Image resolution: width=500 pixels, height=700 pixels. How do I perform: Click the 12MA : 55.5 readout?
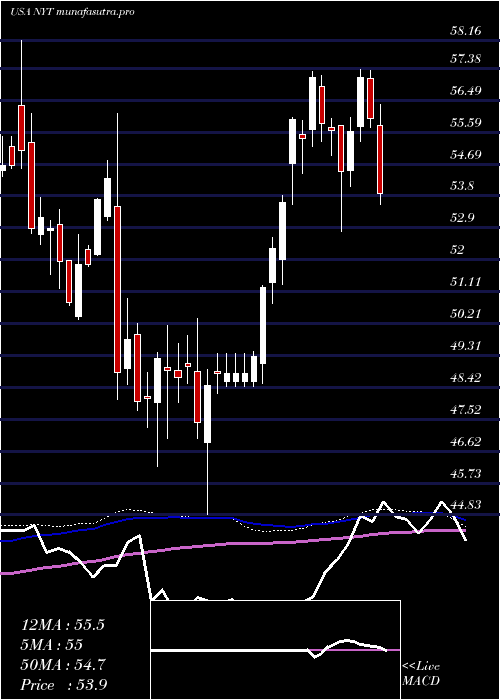pos(63,625)
